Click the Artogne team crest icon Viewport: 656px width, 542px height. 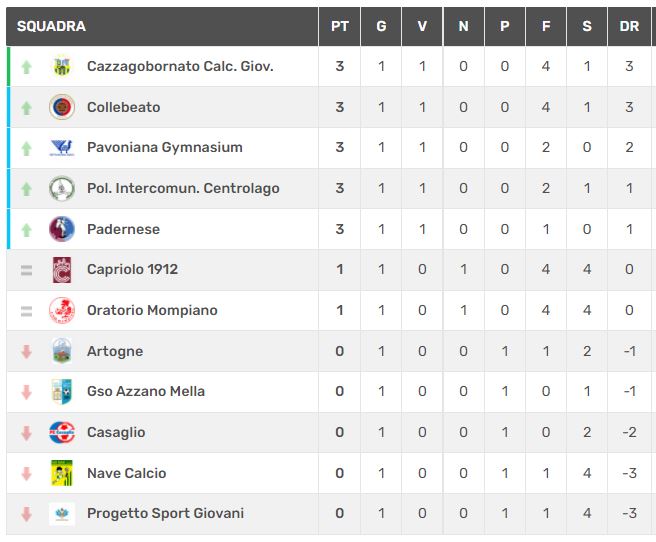61,351
